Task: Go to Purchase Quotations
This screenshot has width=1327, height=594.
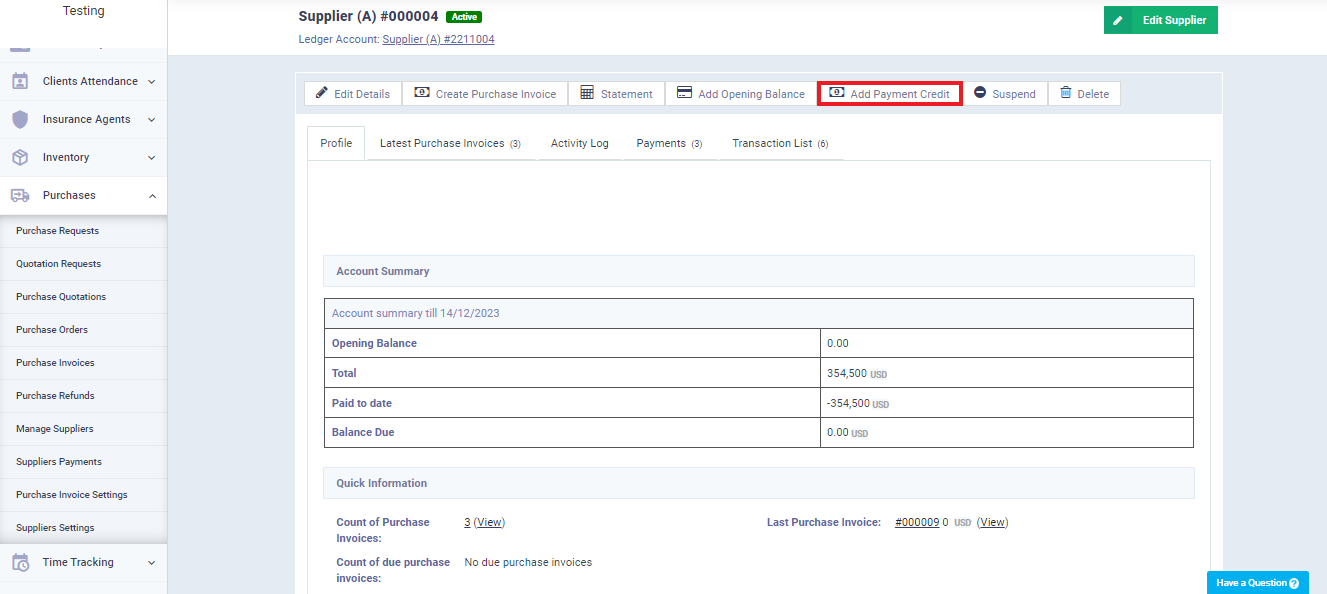Action: [x=84, y=297]
